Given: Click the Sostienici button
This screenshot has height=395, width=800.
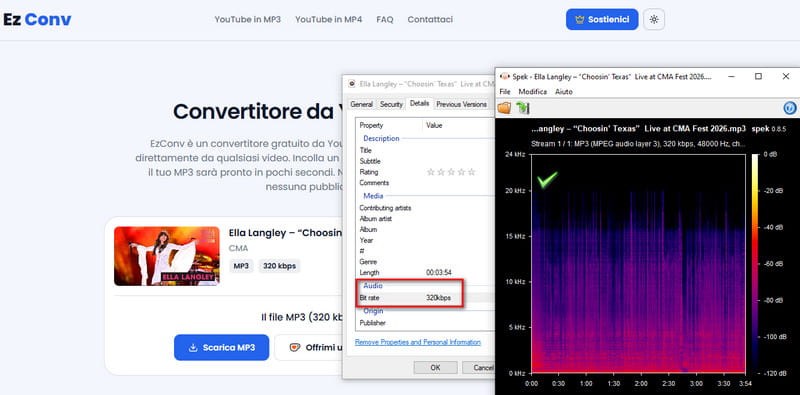Looking at the screenshot, I should [x=602, y=19].
